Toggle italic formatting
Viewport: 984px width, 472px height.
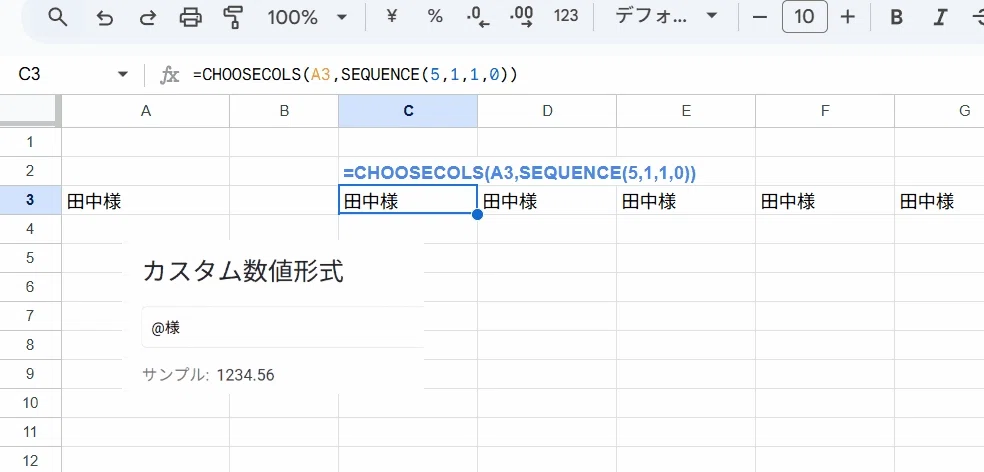(939, 17)
